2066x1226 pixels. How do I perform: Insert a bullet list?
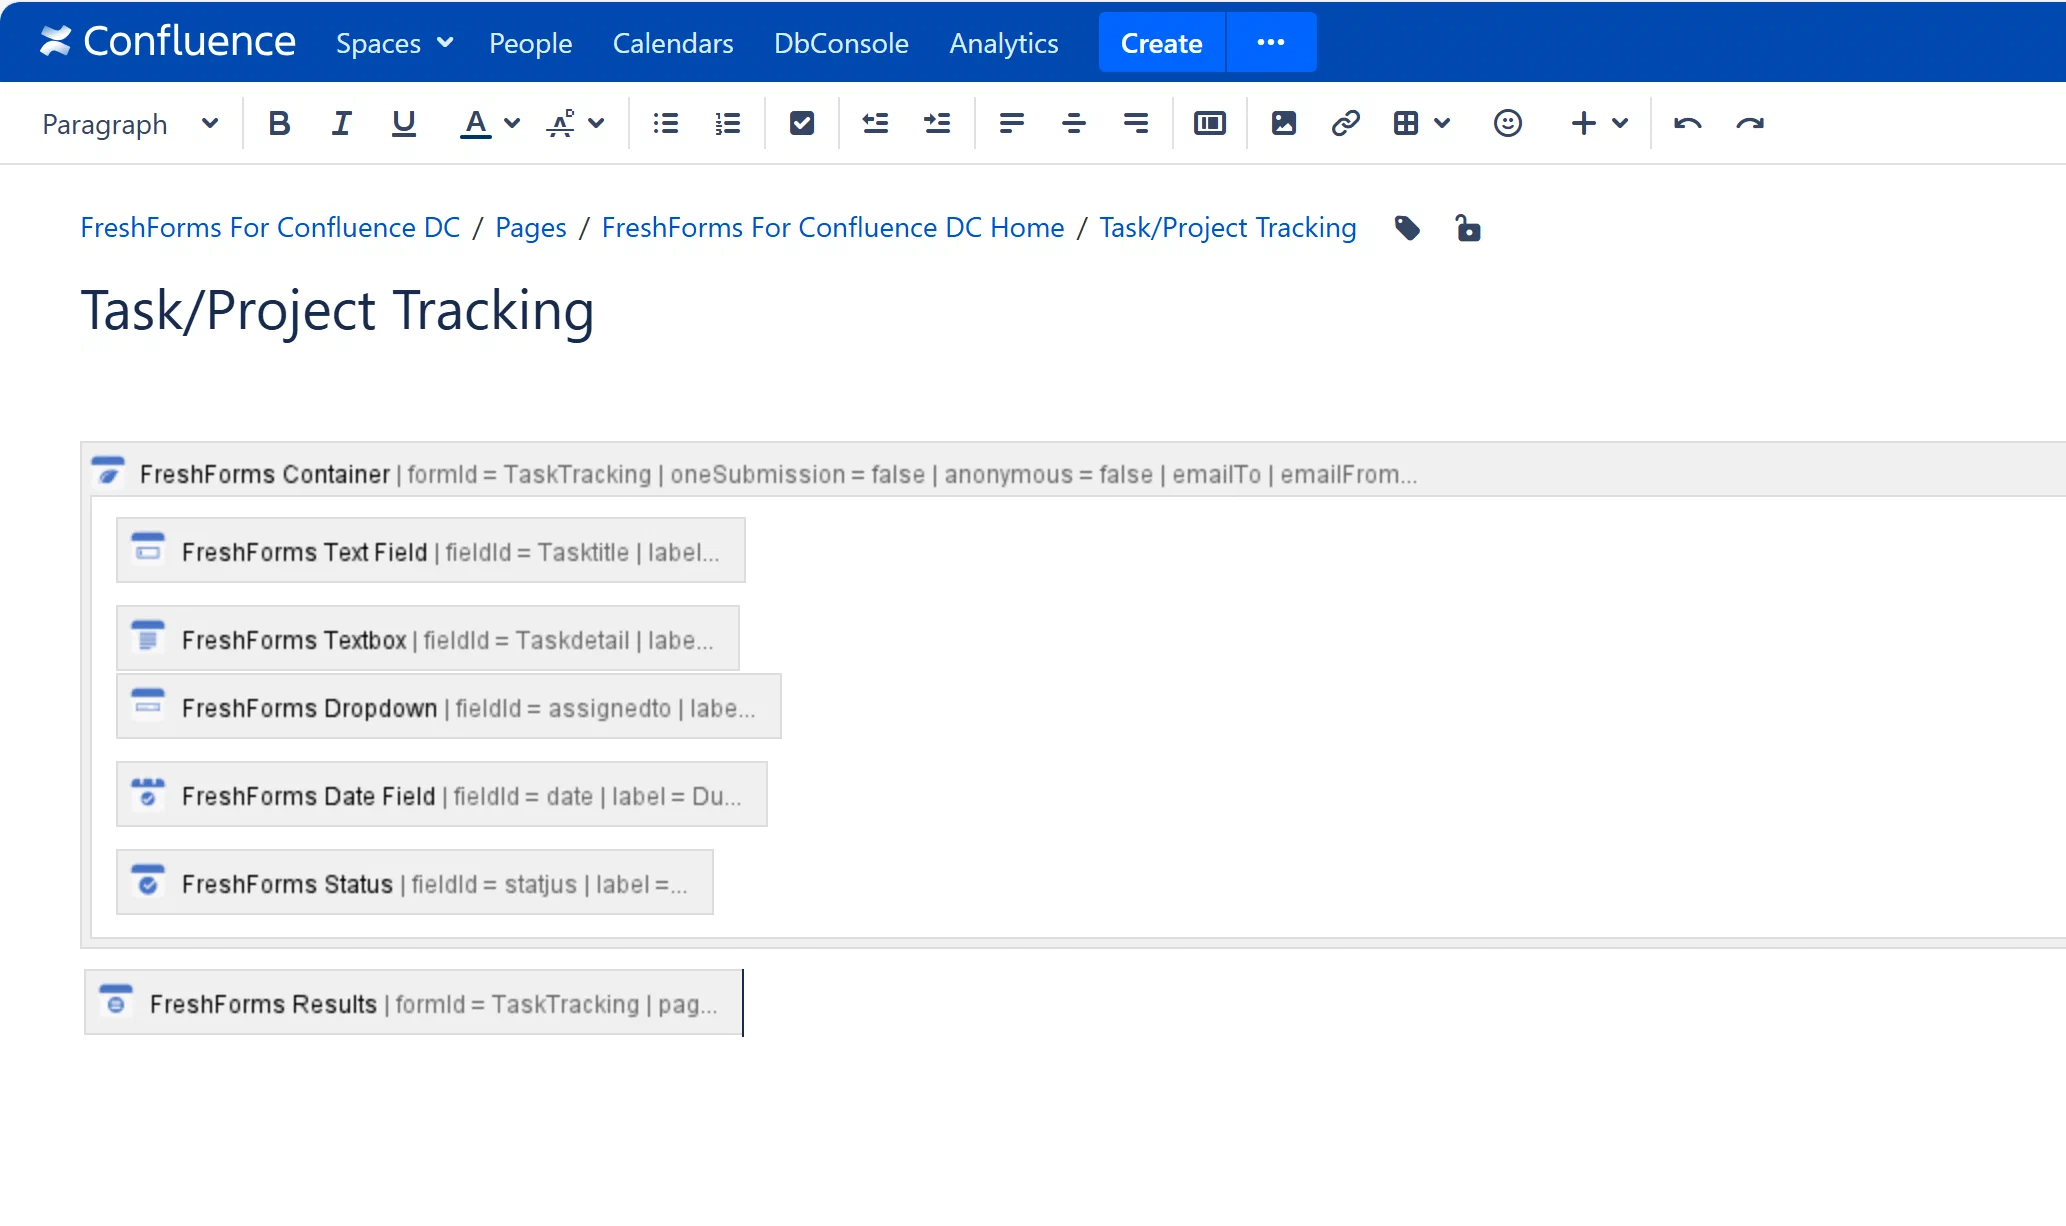[665, 123]
